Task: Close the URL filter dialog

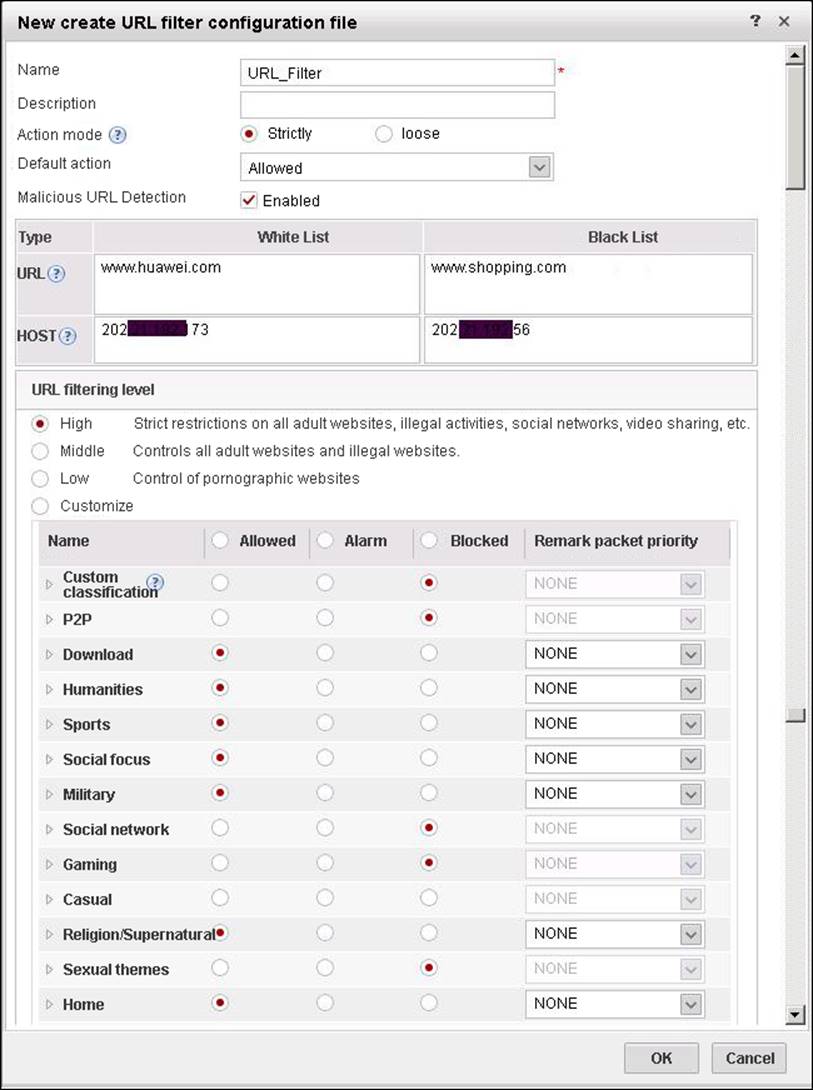Action: pyautogui.click(x=784, y=21)
